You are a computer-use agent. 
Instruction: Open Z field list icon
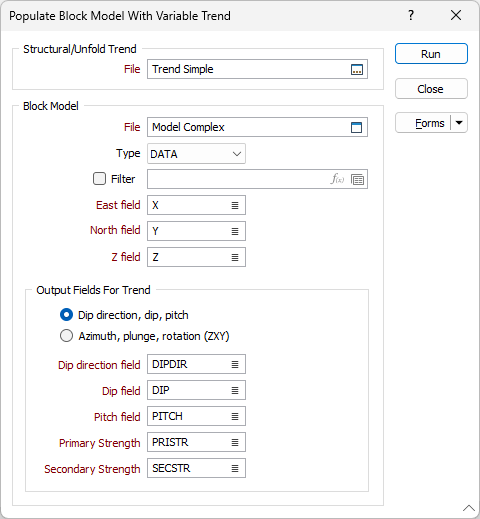point(235,257)
